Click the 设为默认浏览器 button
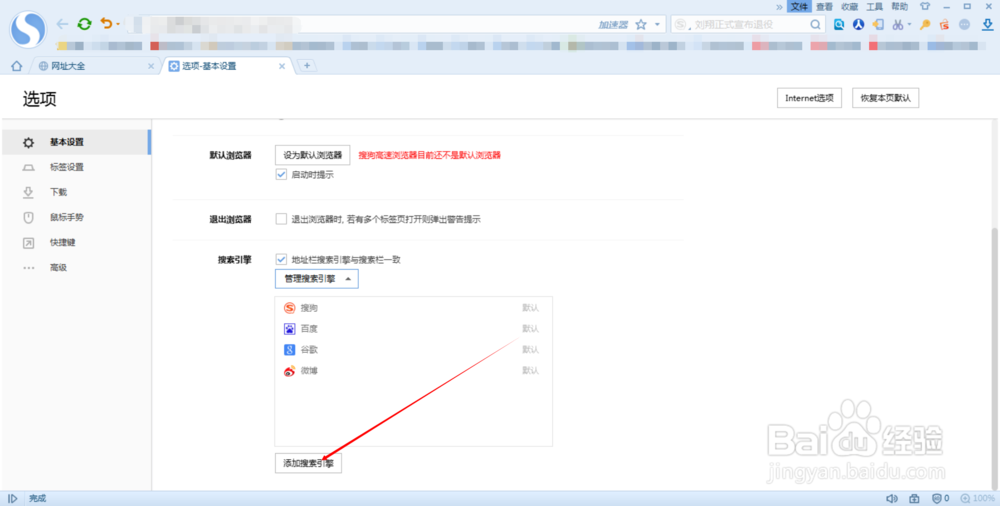 pyautogui.click(x=312, y=155)
